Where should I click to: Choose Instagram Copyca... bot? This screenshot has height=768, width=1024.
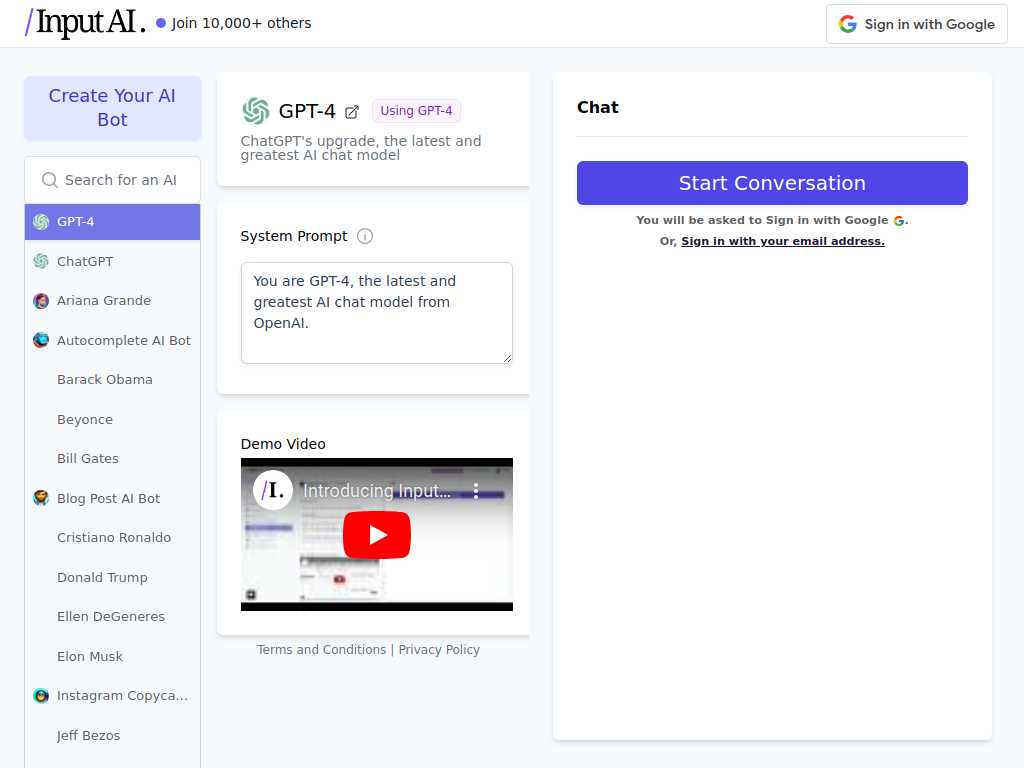112,696
